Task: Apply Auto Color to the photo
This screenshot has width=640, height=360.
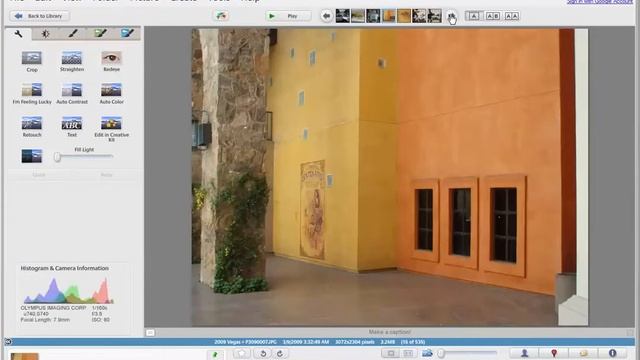Action: tap(111, 93)
